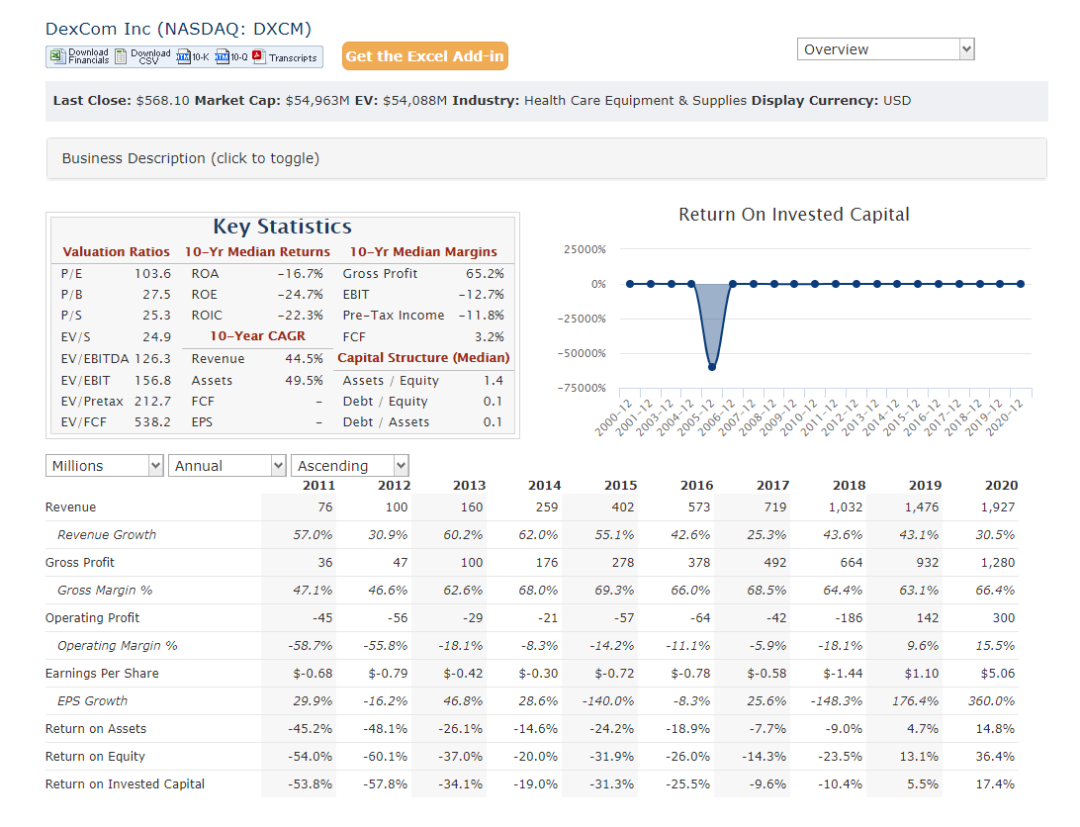Click the Revenue row label
Screen dimensions: 1080x827
point(70,507)
